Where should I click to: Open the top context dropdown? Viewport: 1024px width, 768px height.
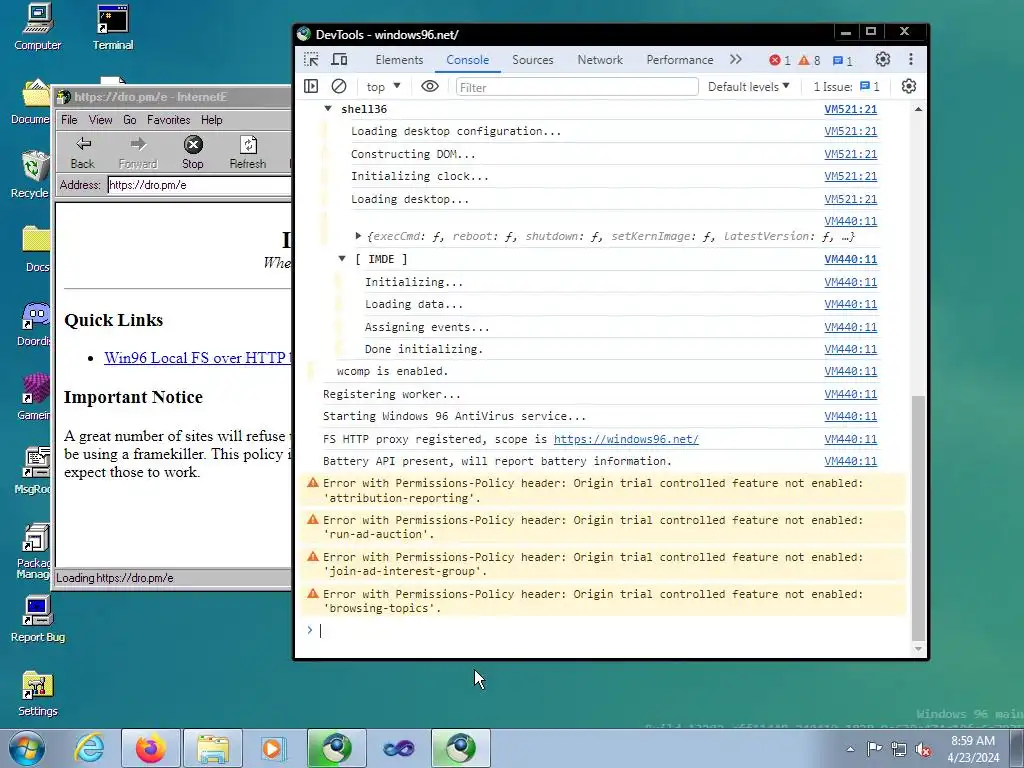click(x=383, y=86)
